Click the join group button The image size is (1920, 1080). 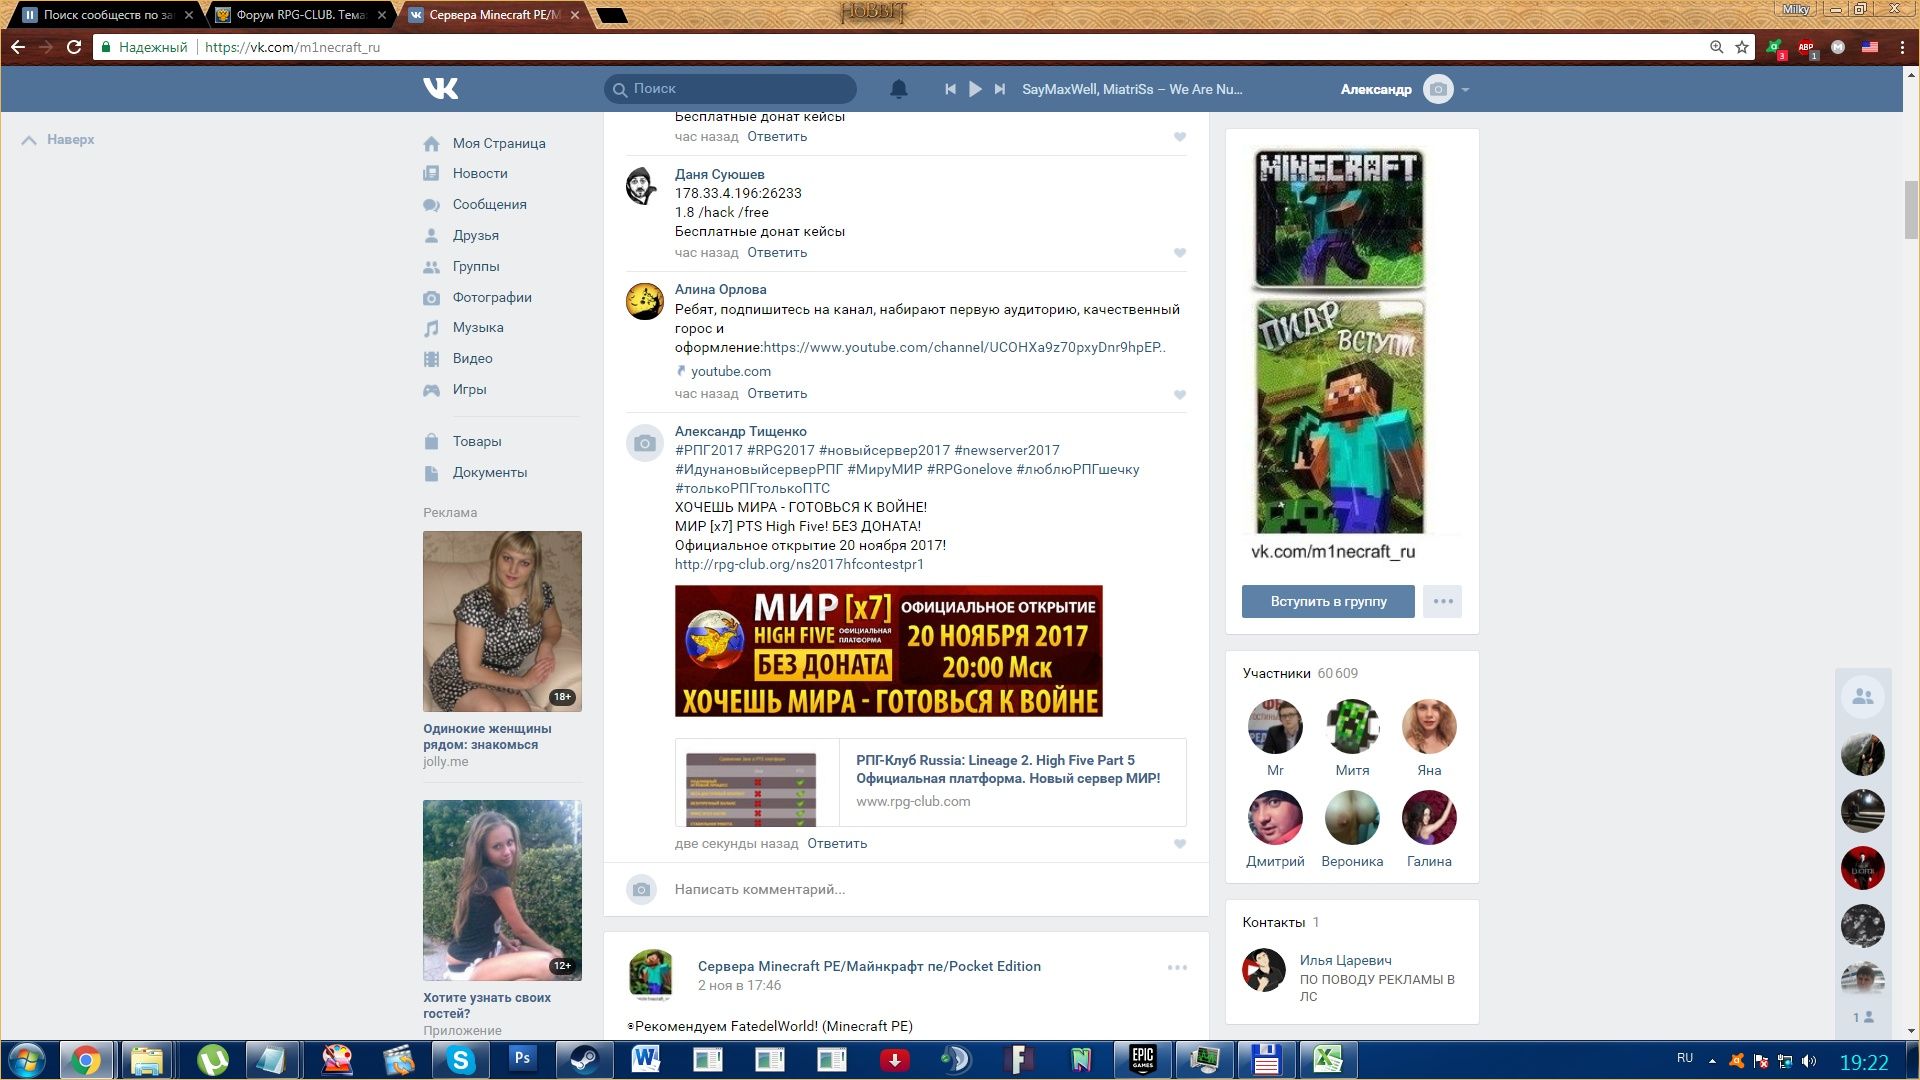pos(1328,601)
